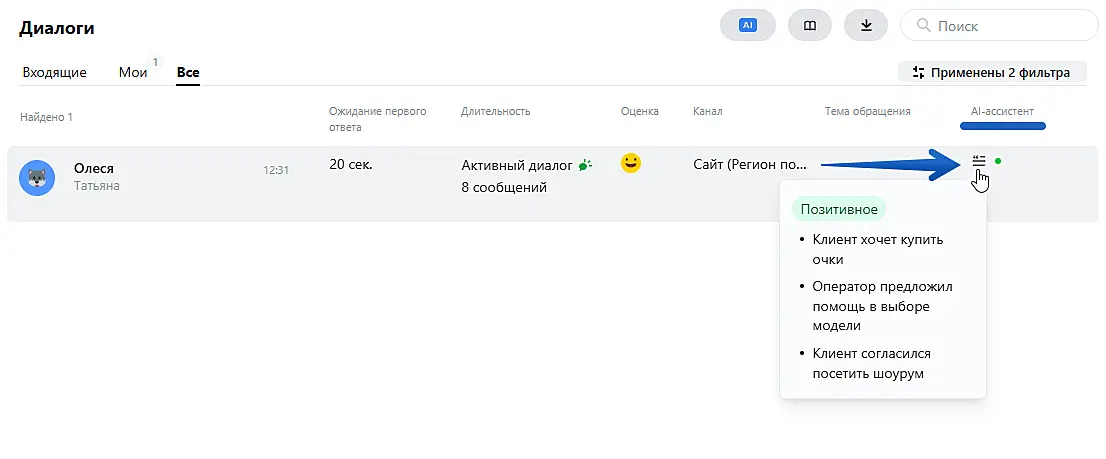Open the dialog with Олеся

point(94,169)
